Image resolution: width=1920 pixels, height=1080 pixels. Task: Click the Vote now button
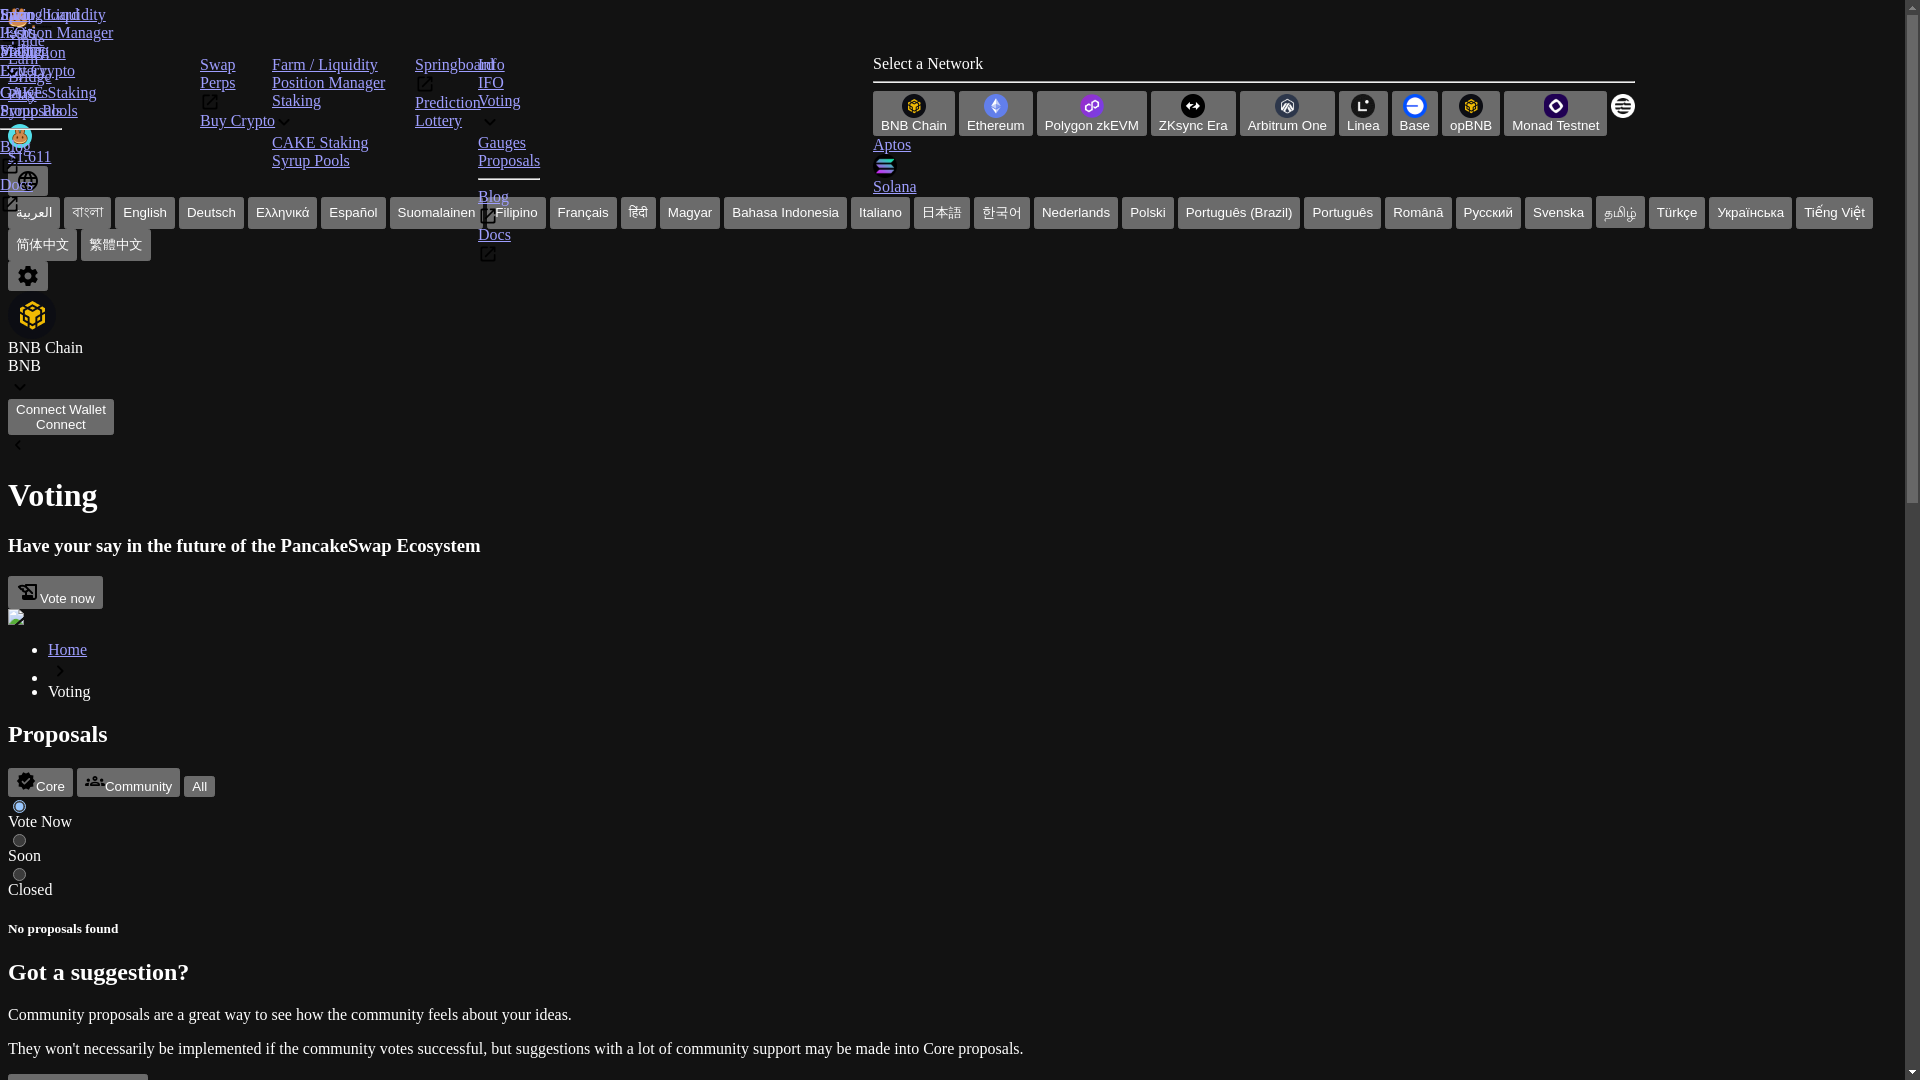coord(55,592)
